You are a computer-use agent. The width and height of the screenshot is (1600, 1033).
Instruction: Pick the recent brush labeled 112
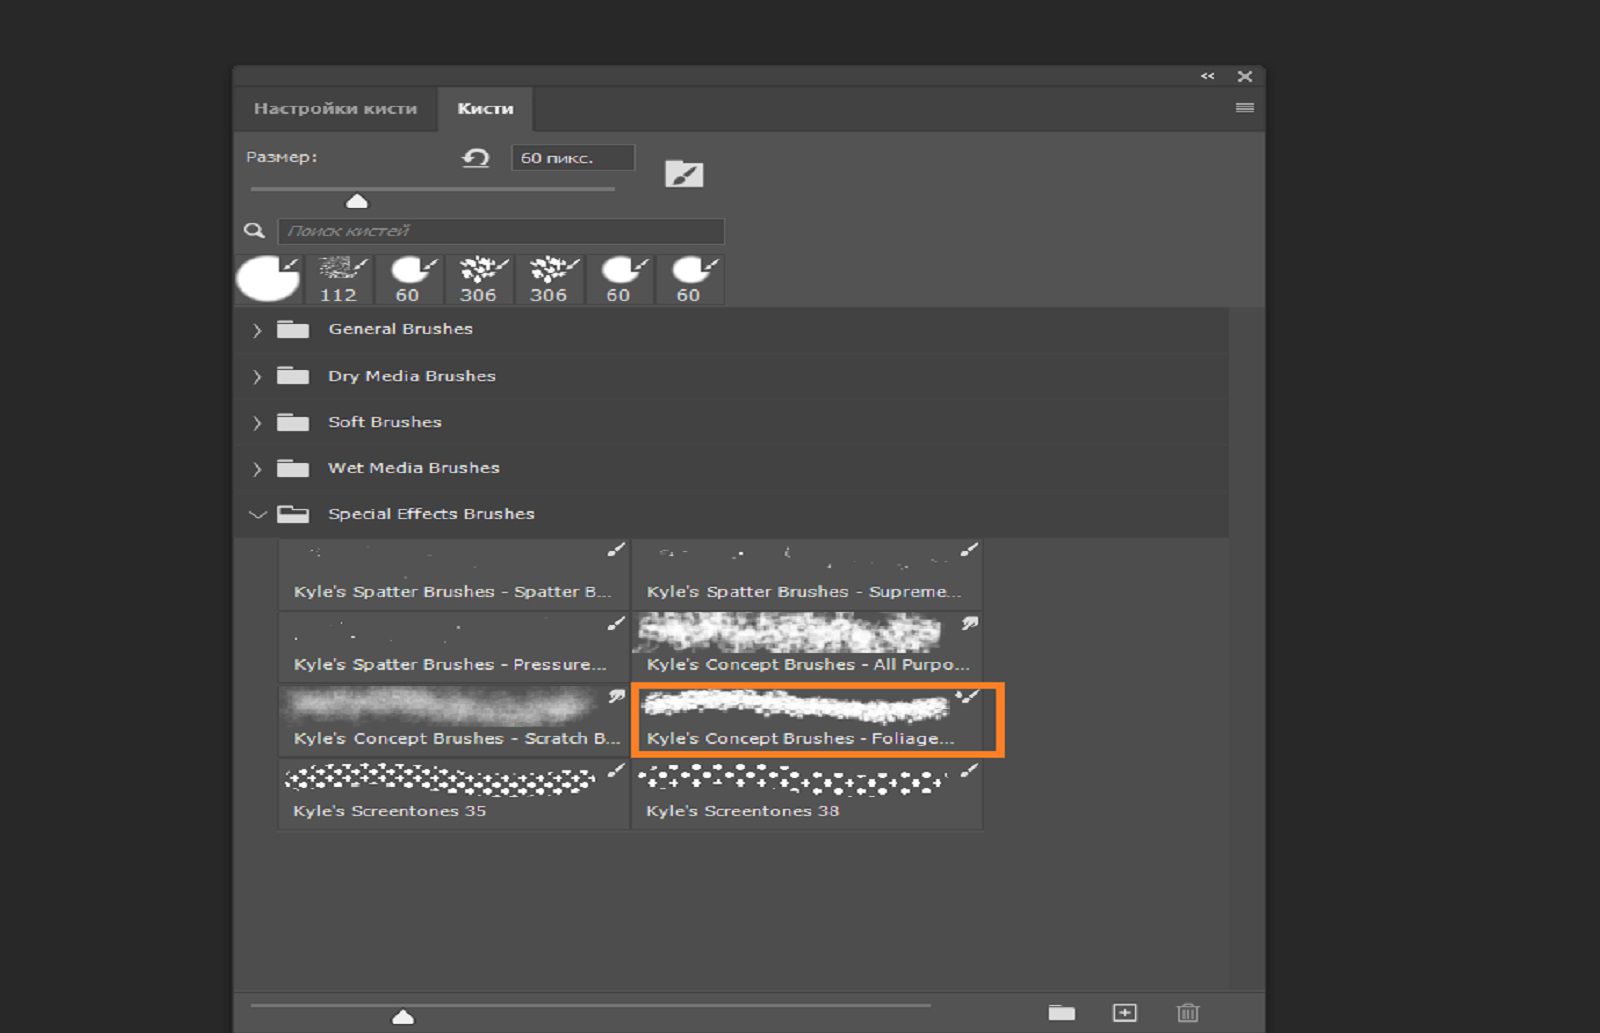coord(340,279)
